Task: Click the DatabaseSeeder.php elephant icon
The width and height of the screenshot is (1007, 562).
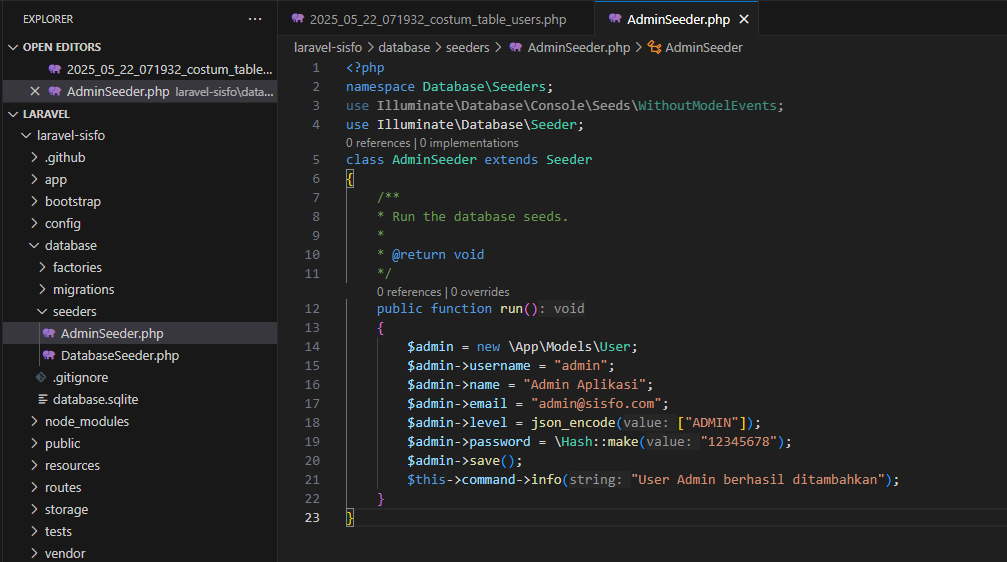Action: (48, 356)
